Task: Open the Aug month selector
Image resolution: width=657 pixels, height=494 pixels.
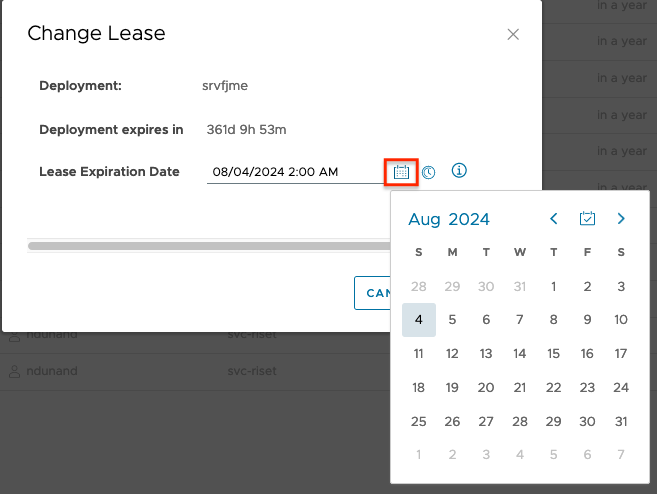Action: 424,220
